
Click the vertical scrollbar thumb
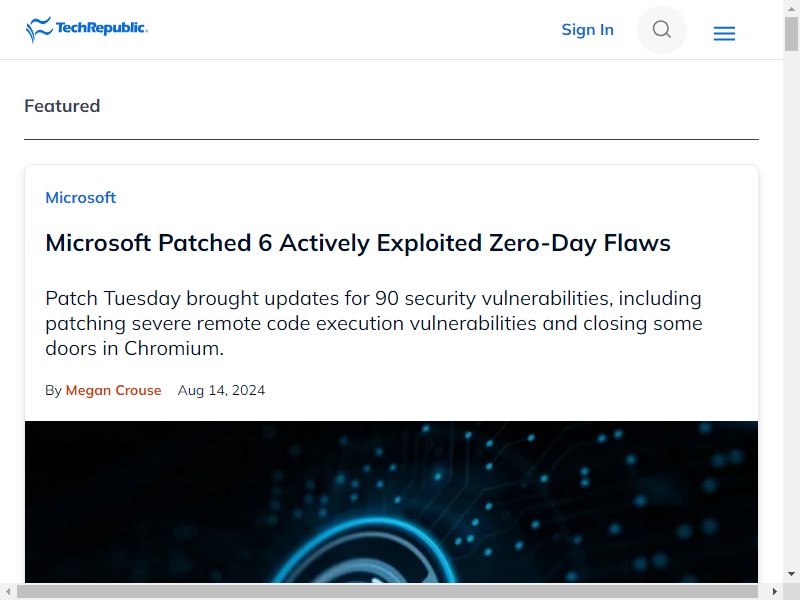pyautogui.click(x=791, y=34)
